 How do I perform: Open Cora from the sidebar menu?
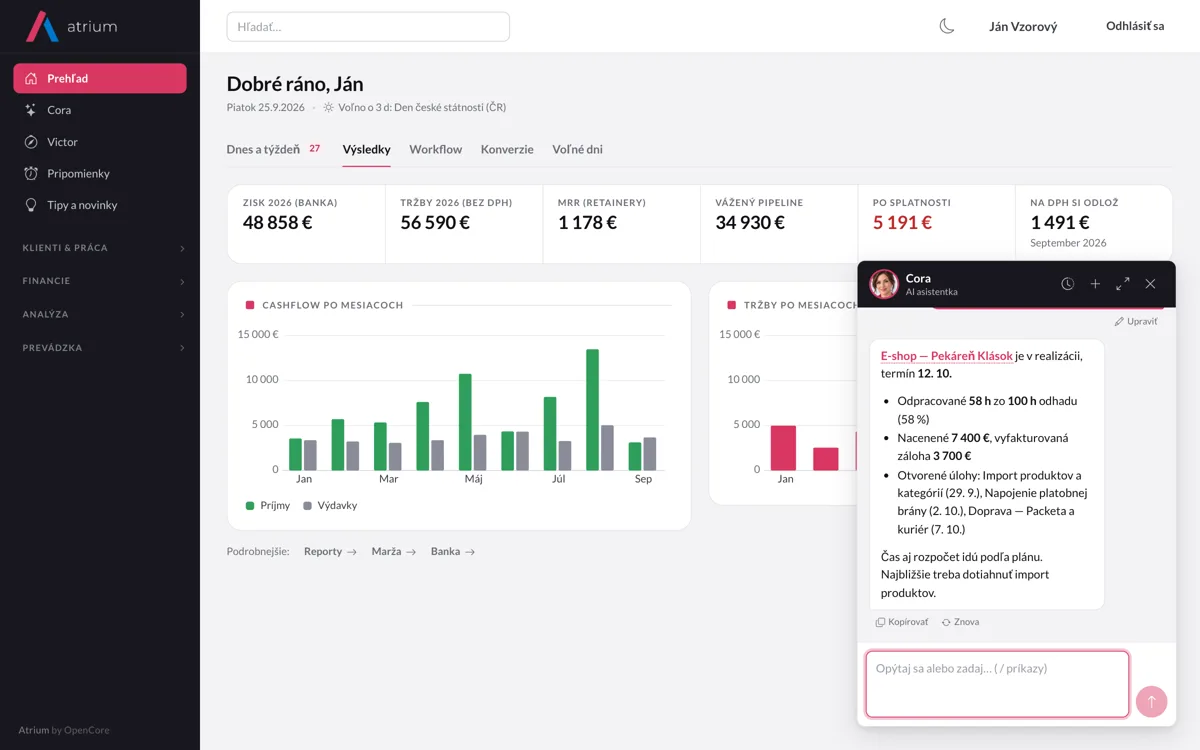[x=100, y=110]
